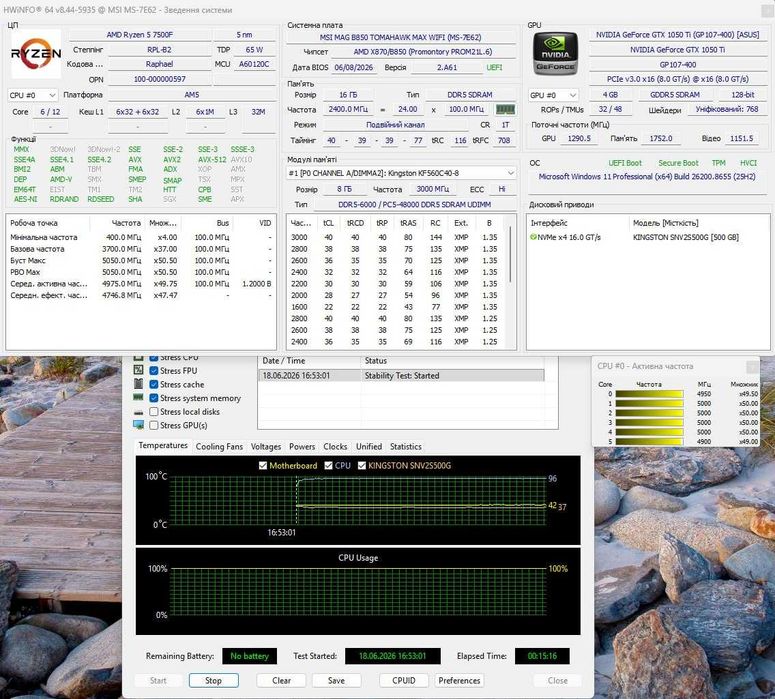The height and width of the screenshot is (699, 775).
Task: Click the tRAS column header
Action: pos(408,223)
